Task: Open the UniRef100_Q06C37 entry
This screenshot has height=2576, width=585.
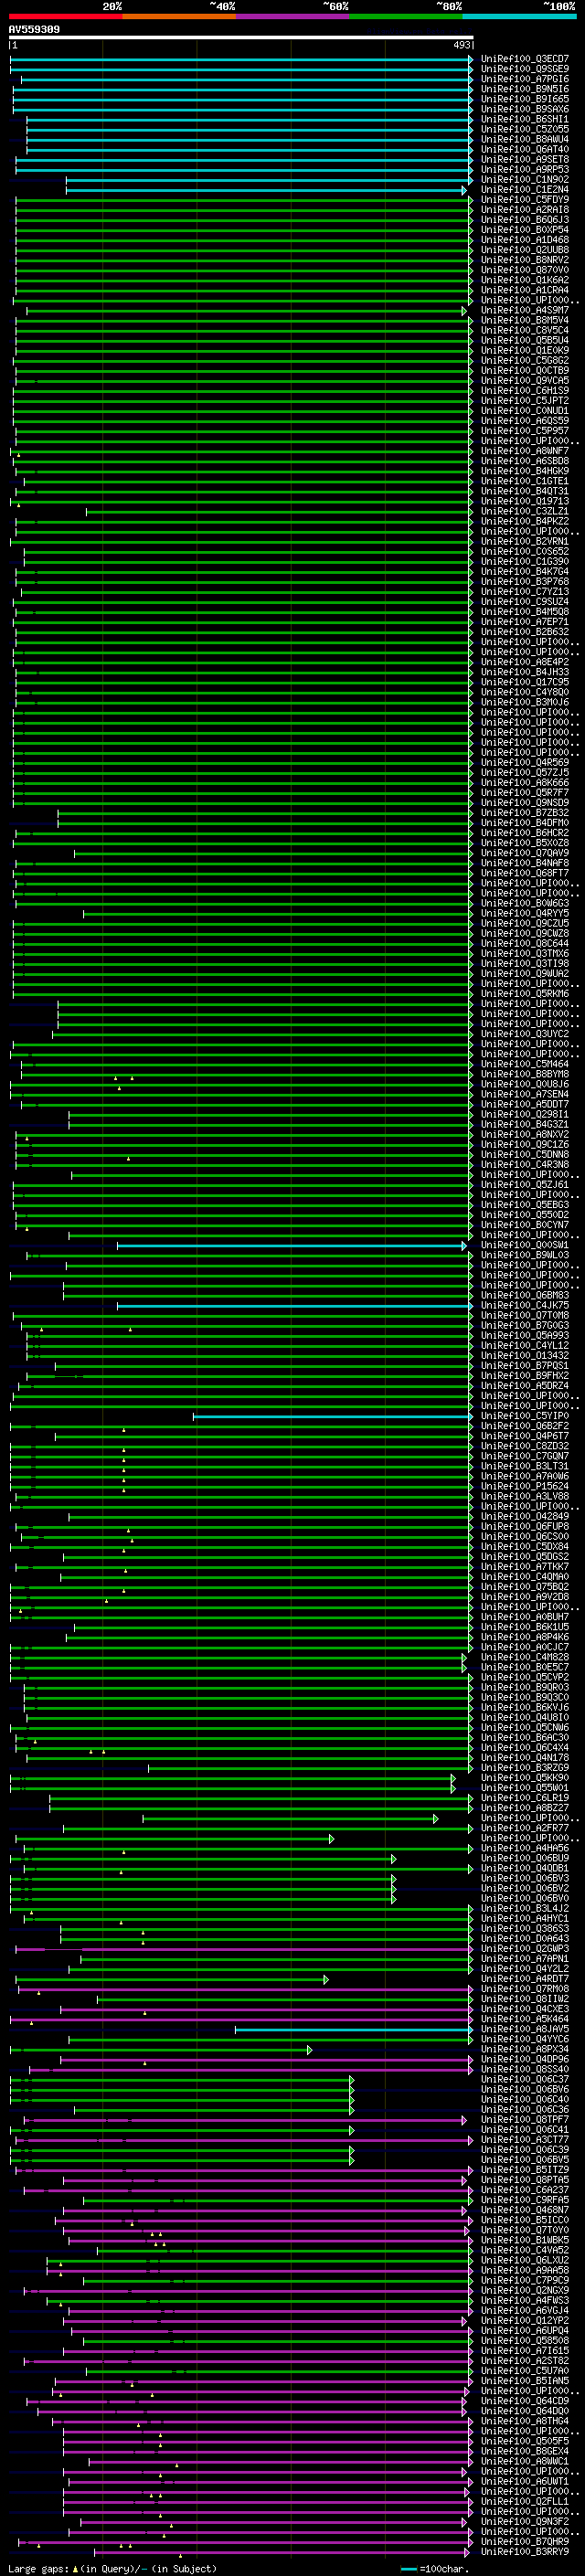Action: tap(524, 2080)
